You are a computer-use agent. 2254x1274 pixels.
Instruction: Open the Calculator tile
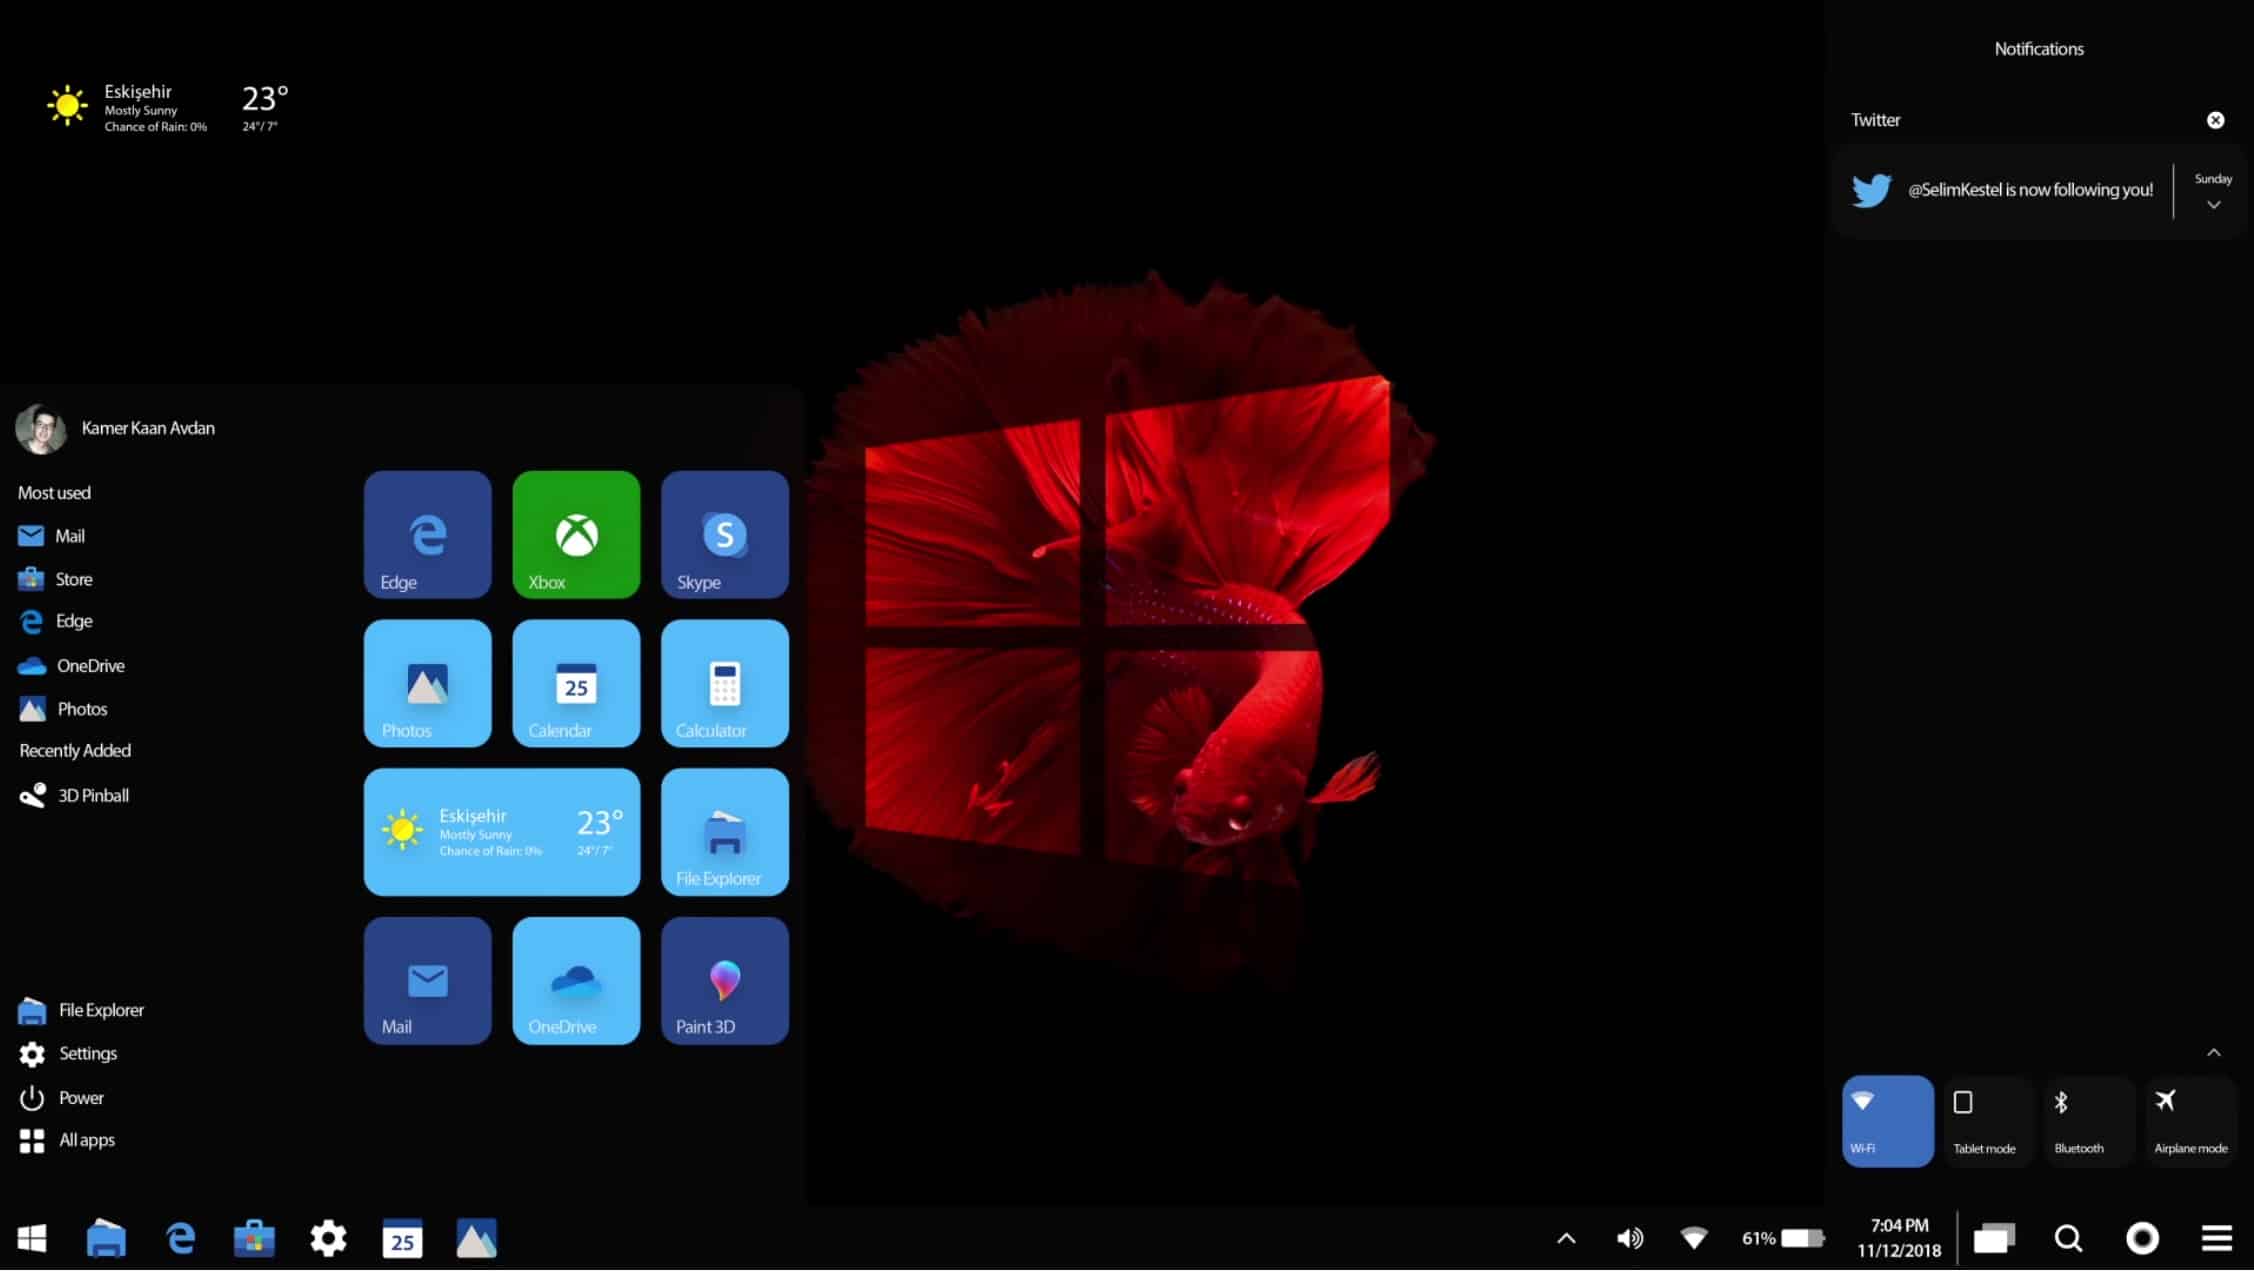723,683
